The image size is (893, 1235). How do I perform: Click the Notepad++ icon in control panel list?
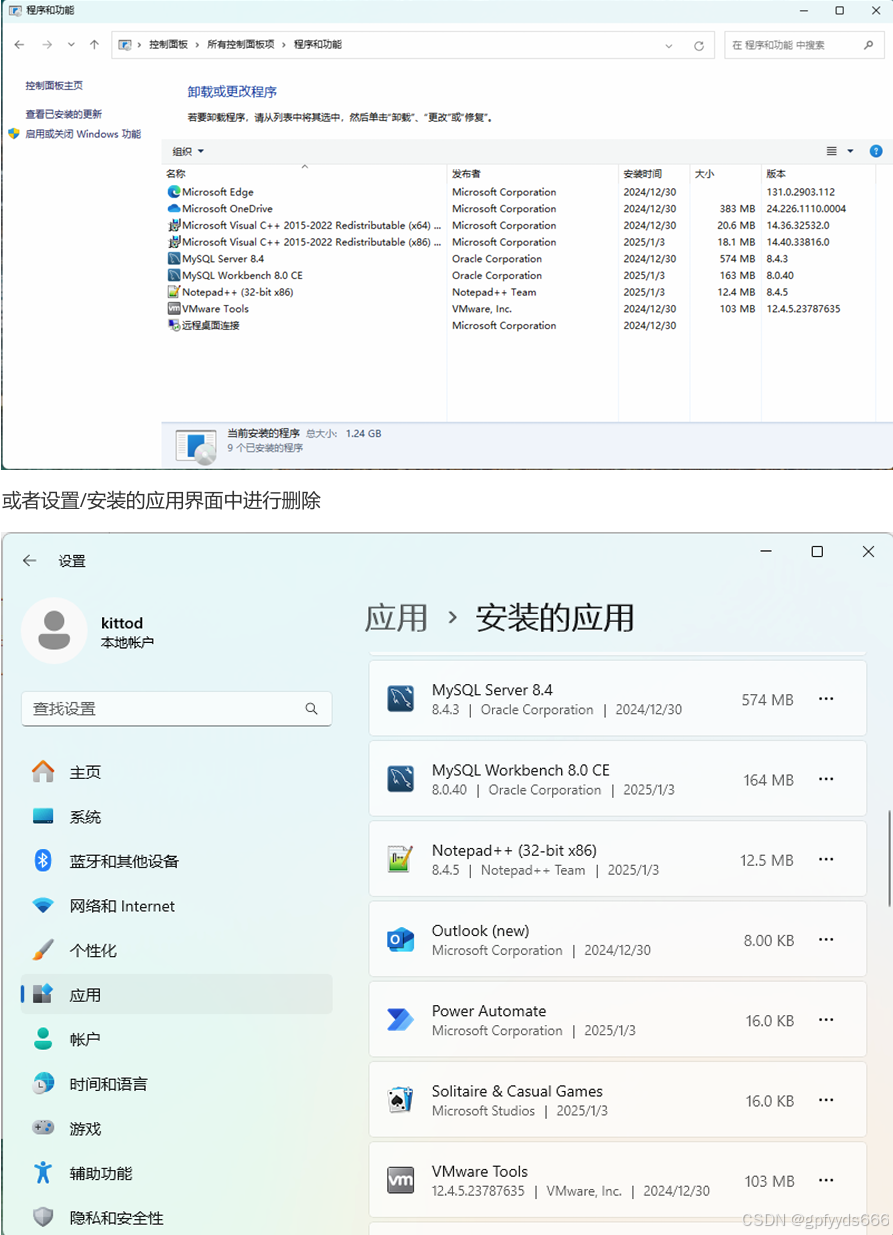click(174, 292)
